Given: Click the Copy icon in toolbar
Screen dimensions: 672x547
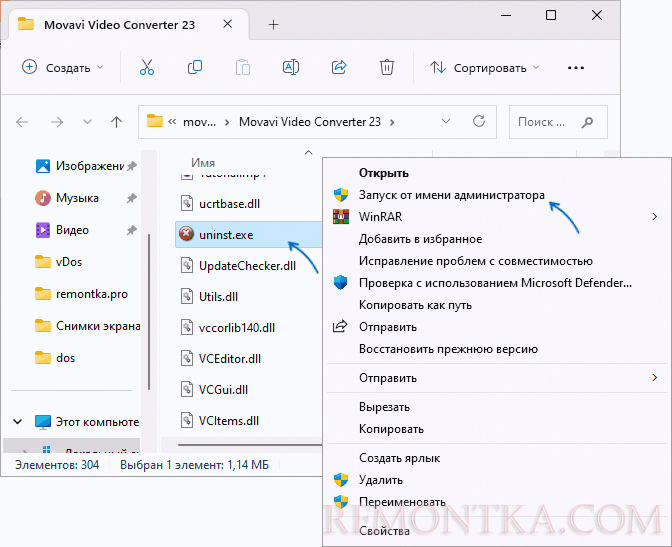Looking at the screenshot, I should coord(195,67).
